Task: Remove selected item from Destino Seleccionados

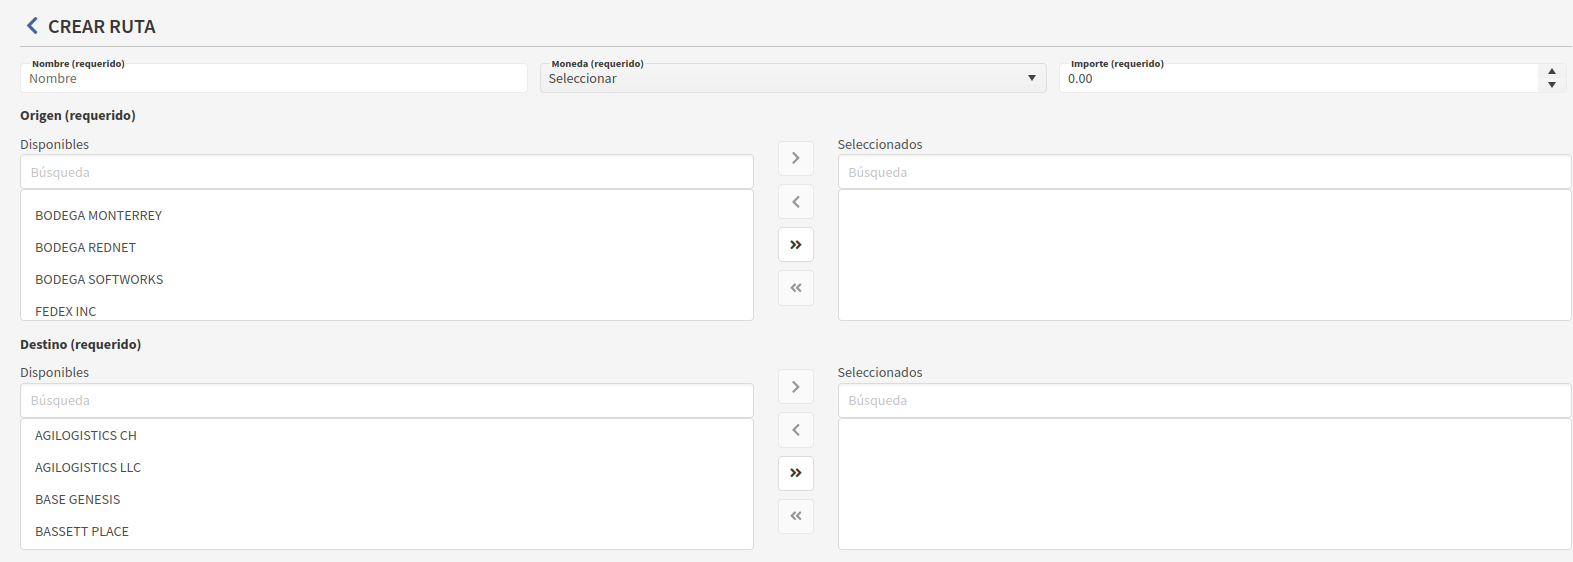Action: point(795,430)
